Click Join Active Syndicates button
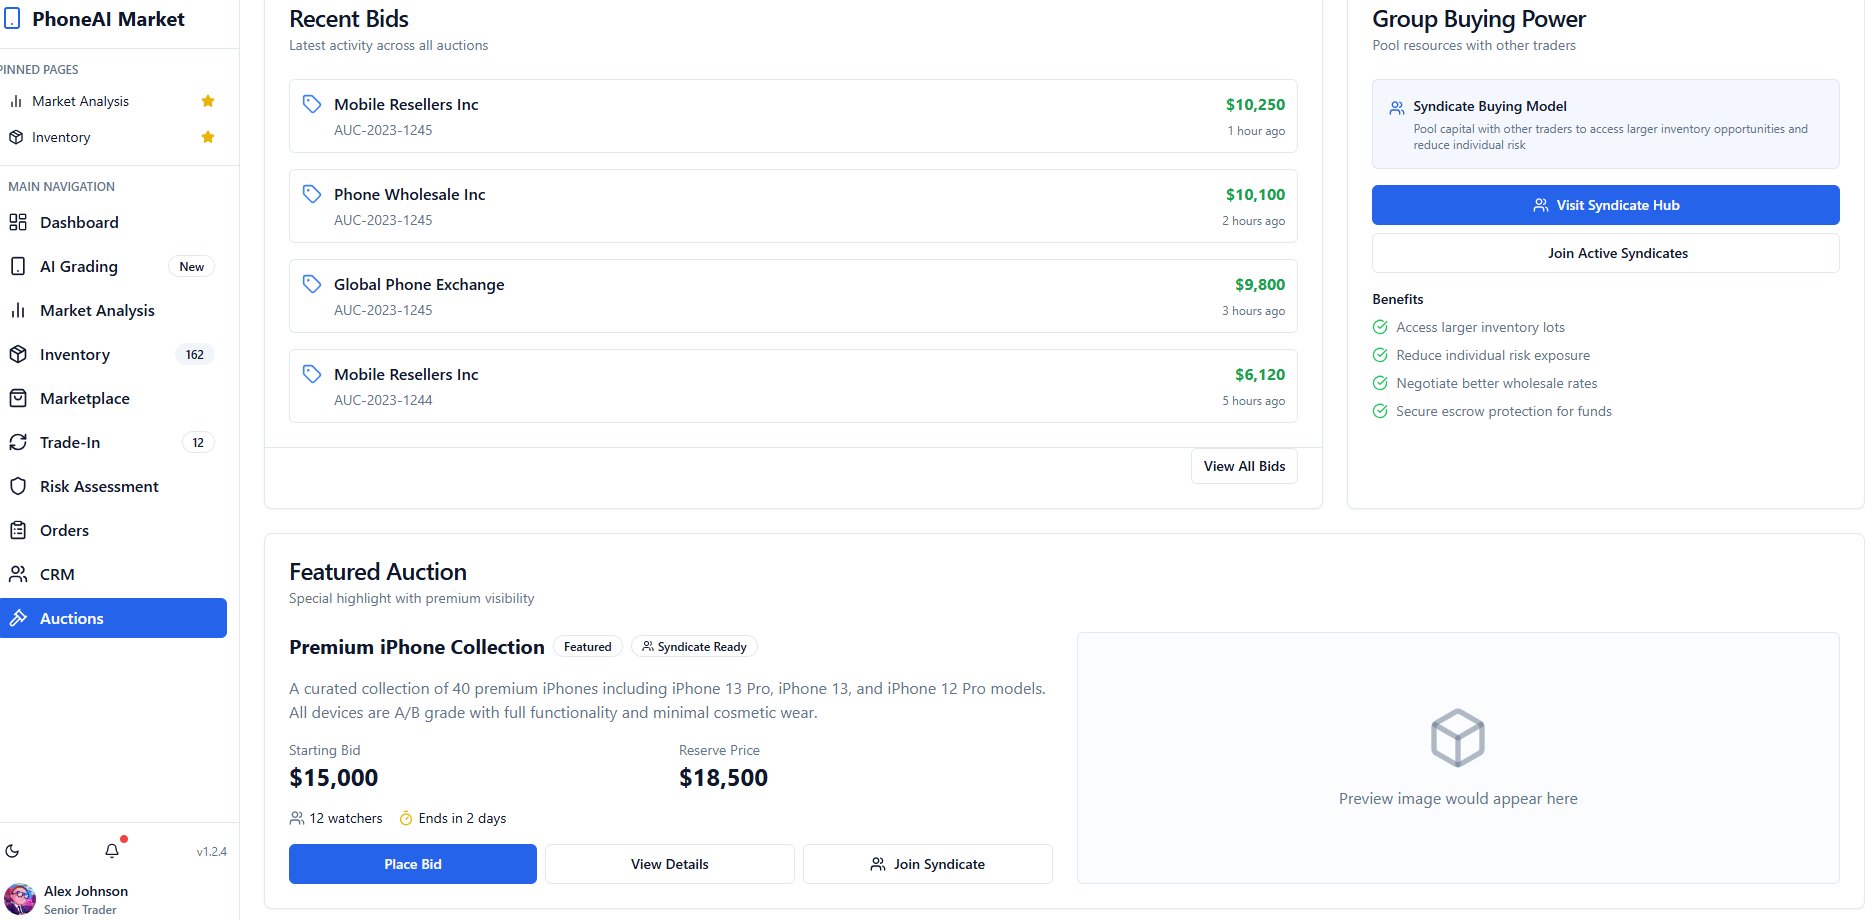This screenshot has height=920, width=1865. [1605, 253]
